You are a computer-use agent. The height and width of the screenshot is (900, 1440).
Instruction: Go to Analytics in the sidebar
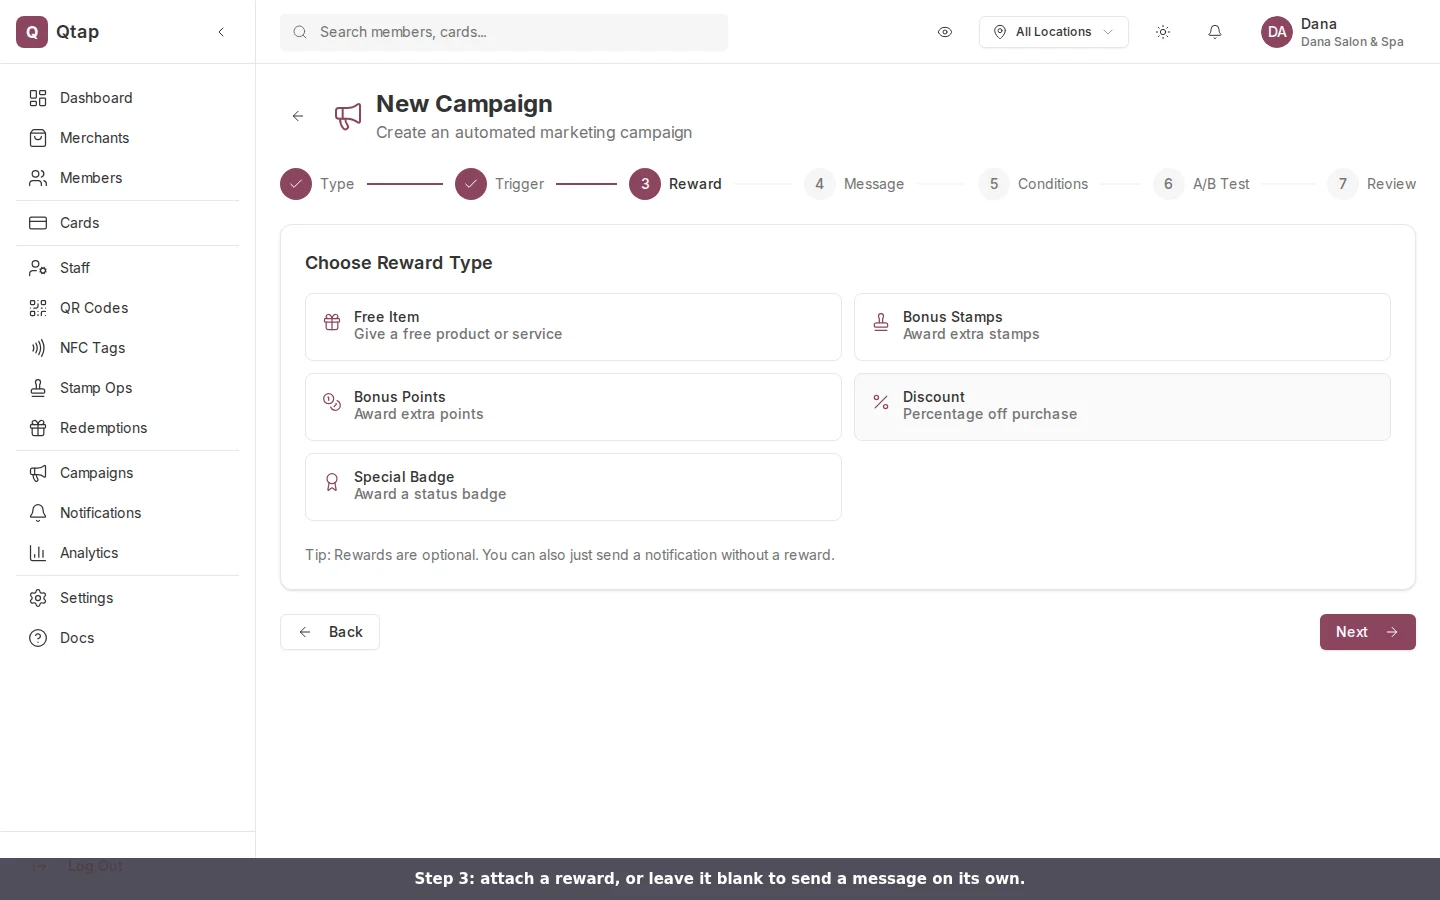click(x=128, y=553)
